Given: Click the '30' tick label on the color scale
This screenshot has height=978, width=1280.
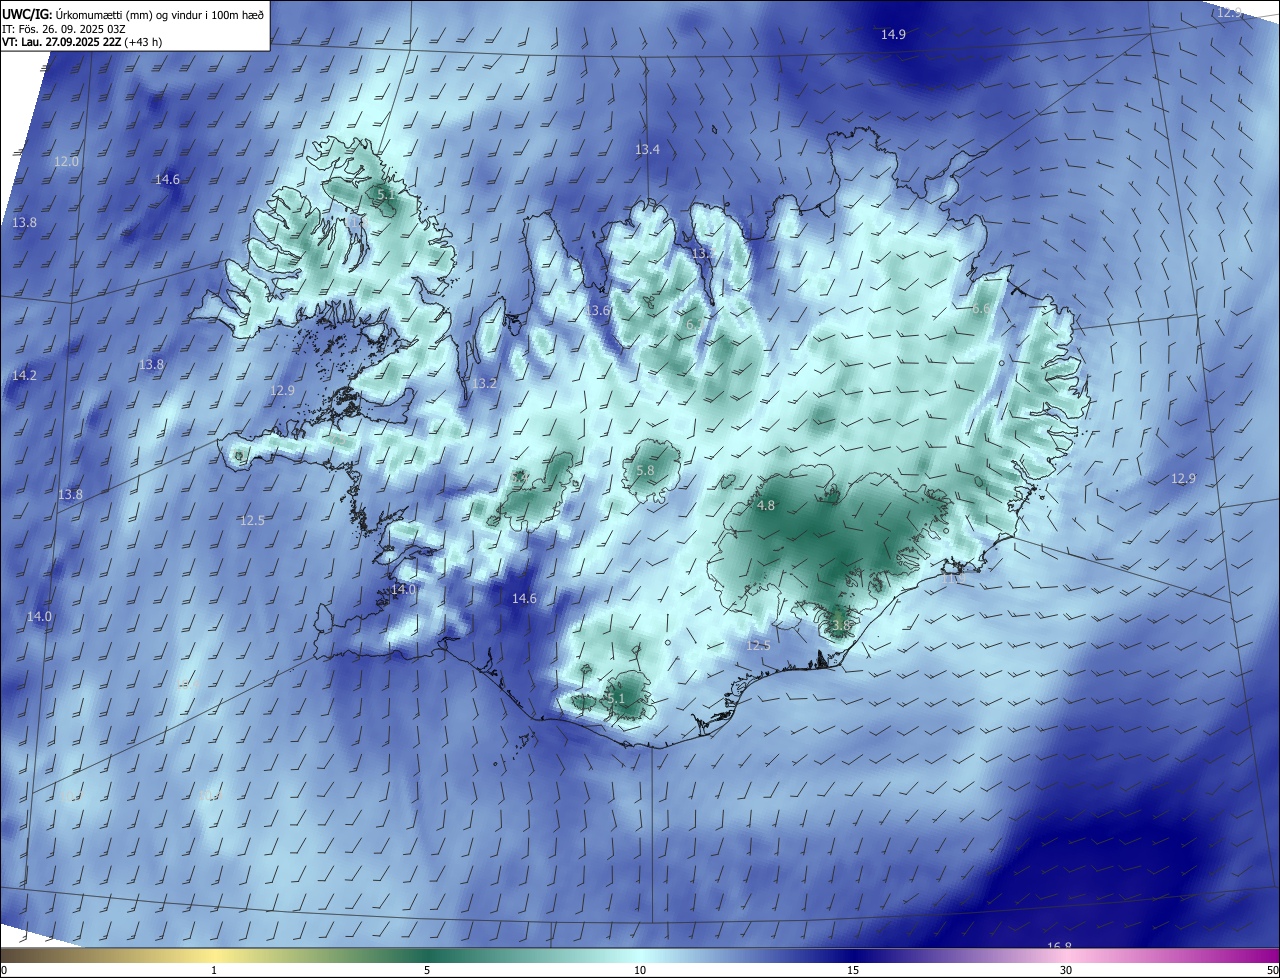Looking at the screenshot, I should (x=1066, y=970).
